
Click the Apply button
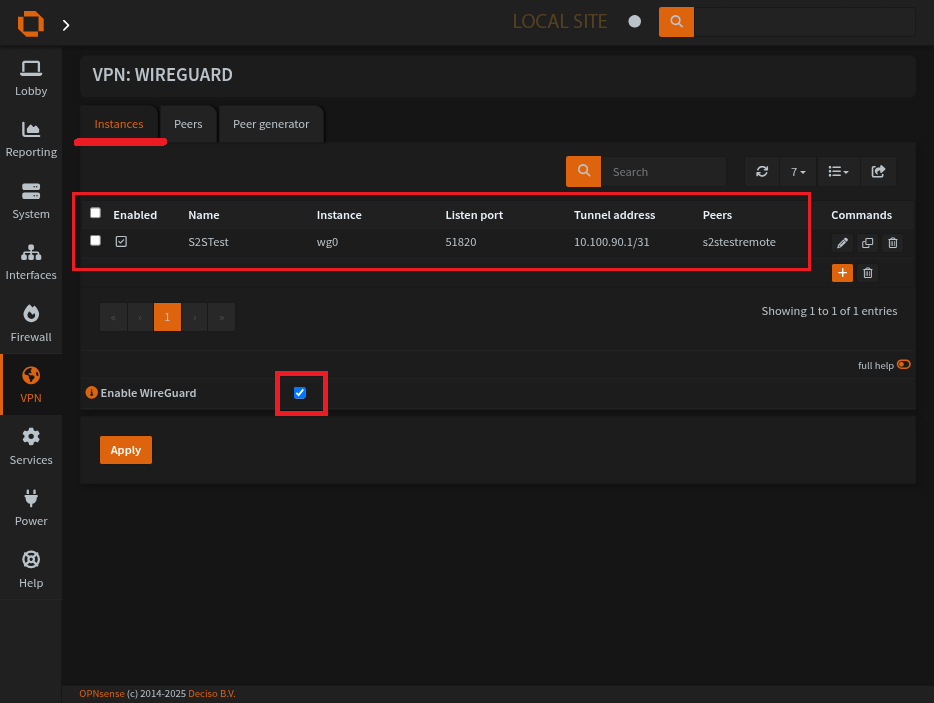click(126, 450)
